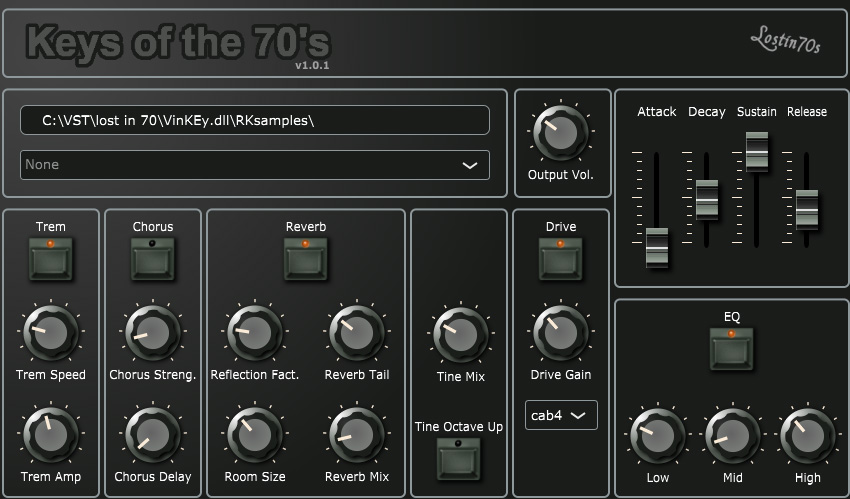Enable Tine Octave Up switch
This screenshot has height=499, width=850.
coord(459,459)
